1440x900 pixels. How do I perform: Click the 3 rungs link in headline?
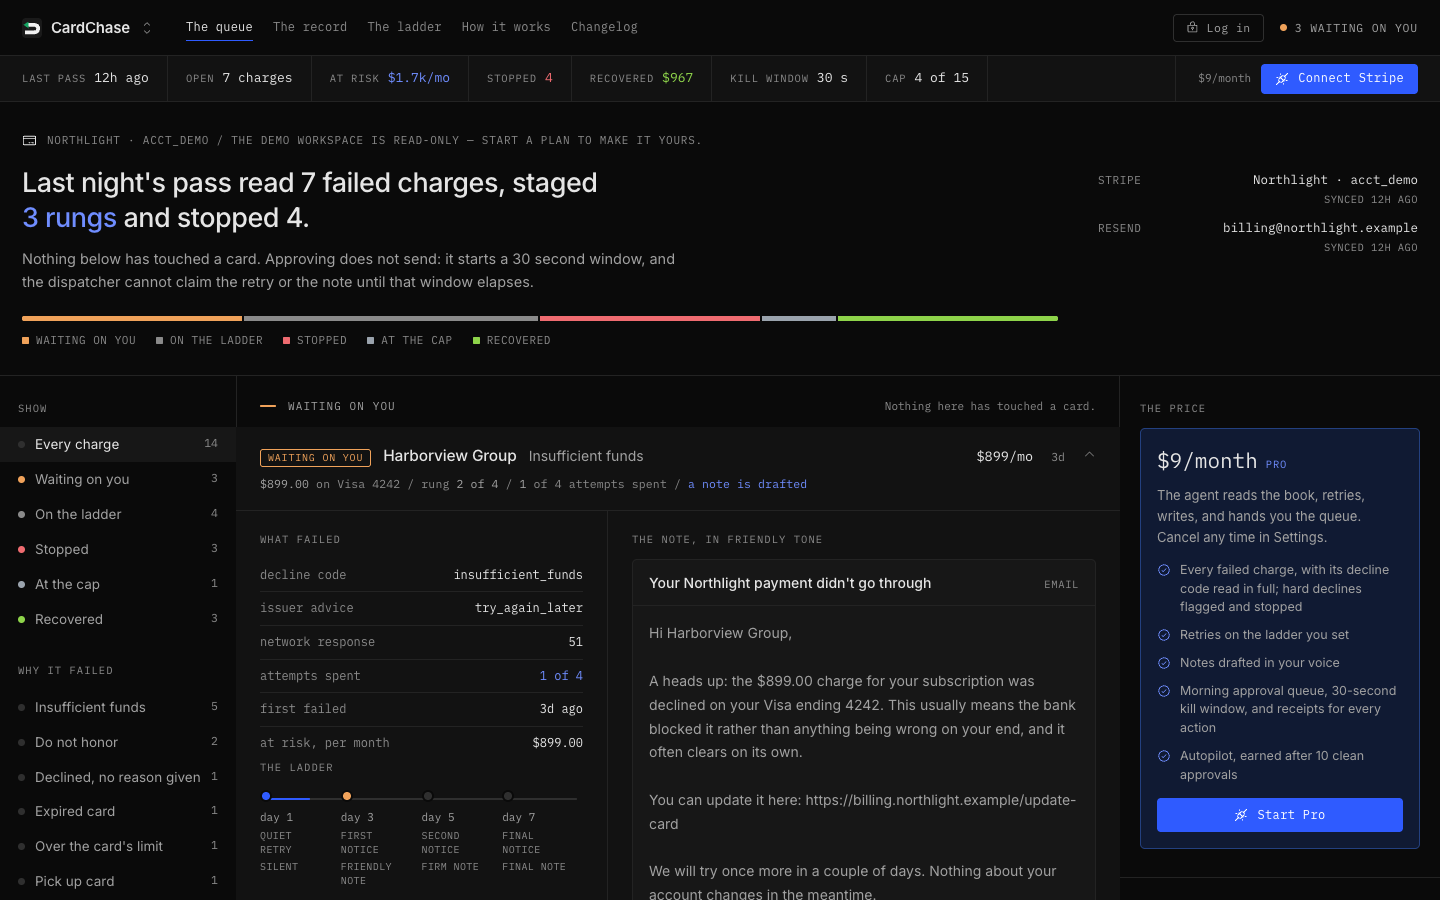69,218
